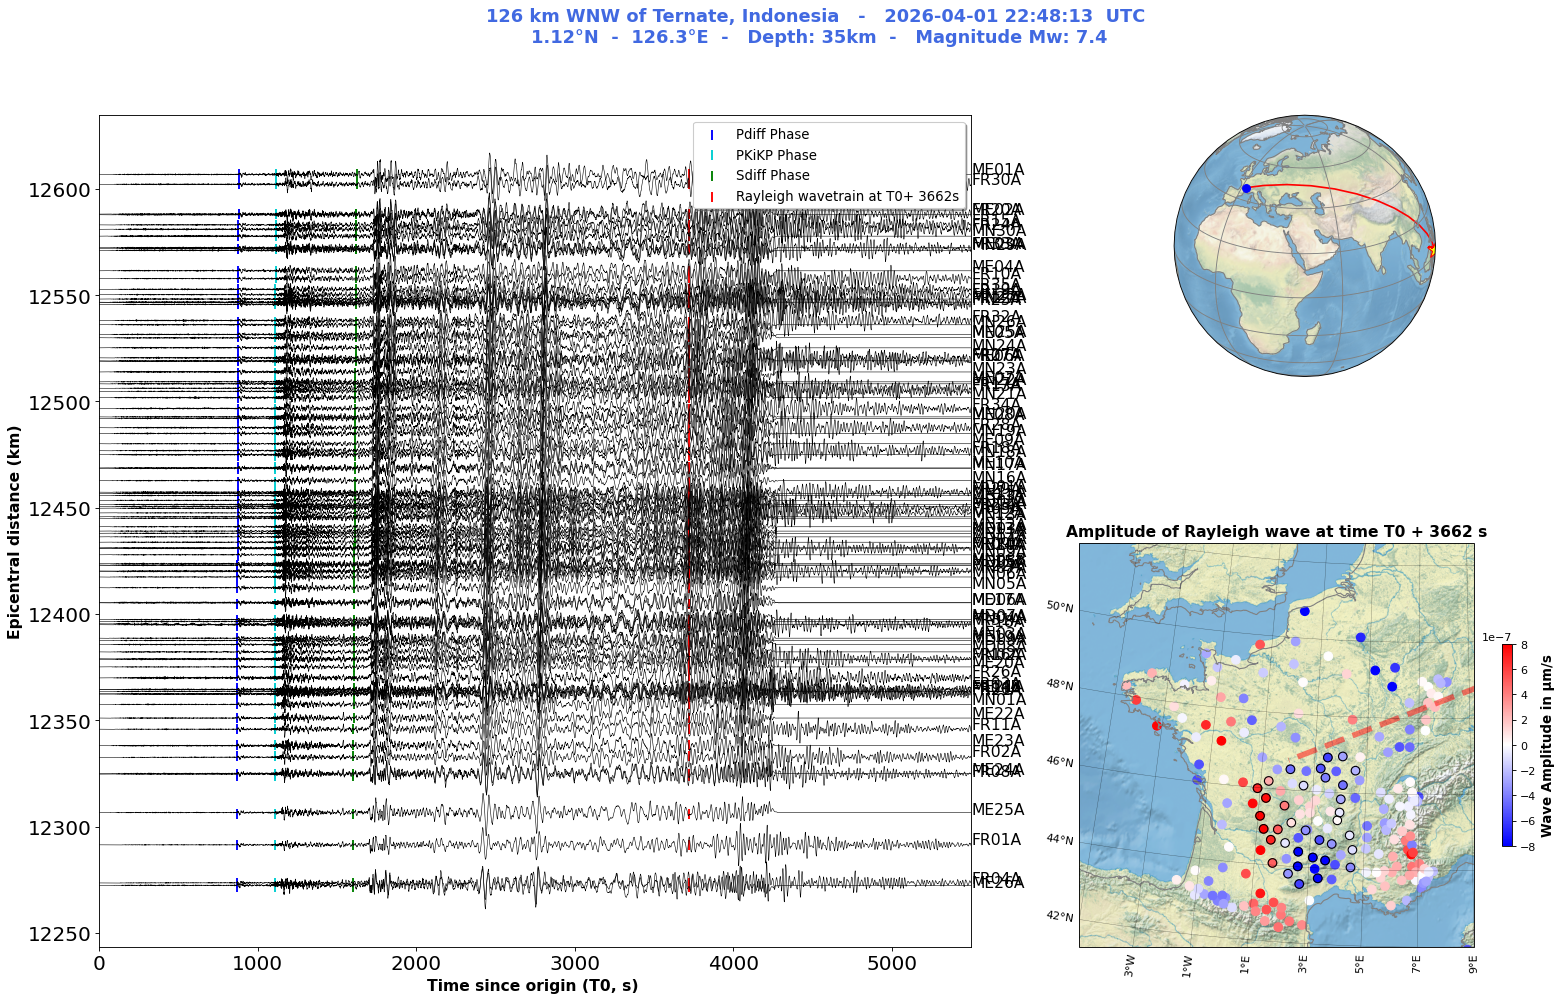
Task: Click the Time since origin axis label
Action: tap(533, 985)
